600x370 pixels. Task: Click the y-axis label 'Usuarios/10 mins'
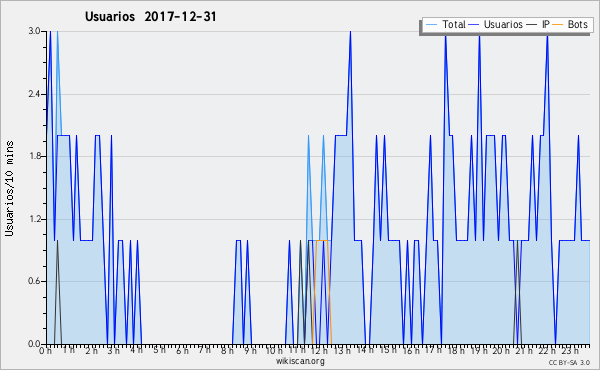click(9, 188)
